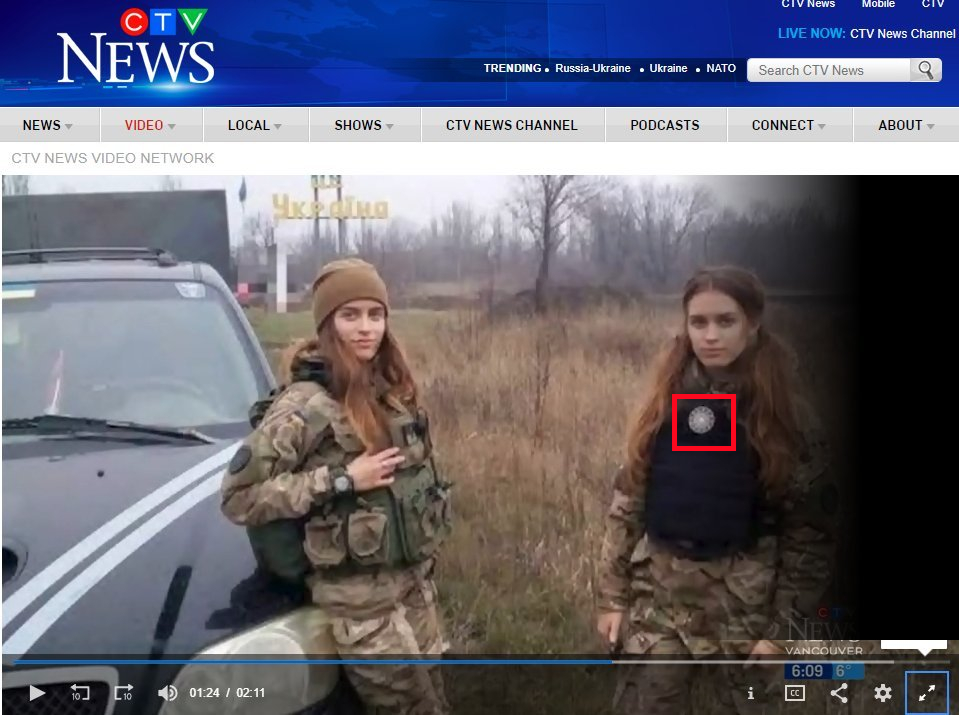The width and height of the screenshot is (959, 715).
Task: Seek within the video progress bar
Action: [x=453, y=662]
